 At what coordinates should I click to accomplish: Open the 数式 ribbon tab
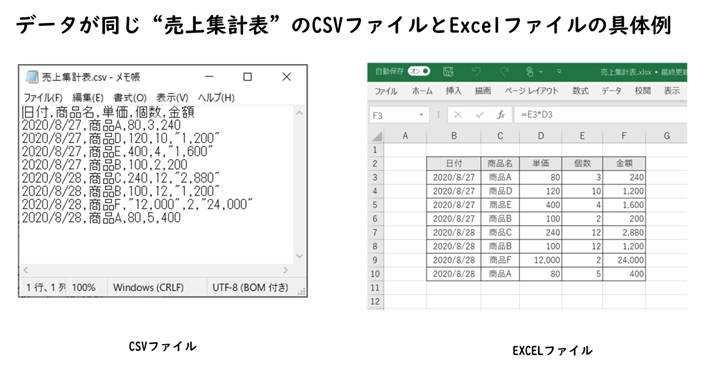pyautogui.click(x=580, y=91)
